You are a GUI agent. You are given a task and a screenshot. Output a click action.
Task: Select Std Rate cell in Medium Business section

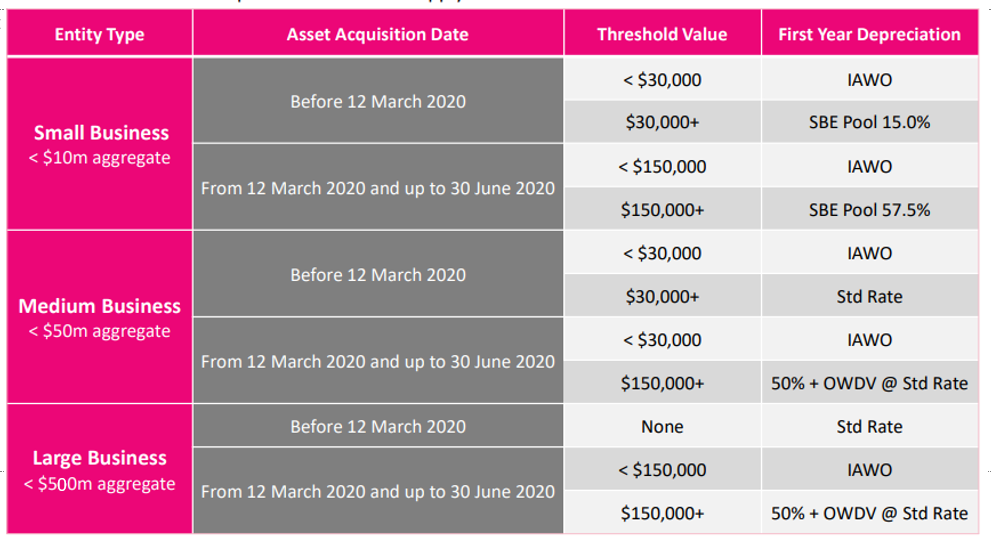click(869, 296)
